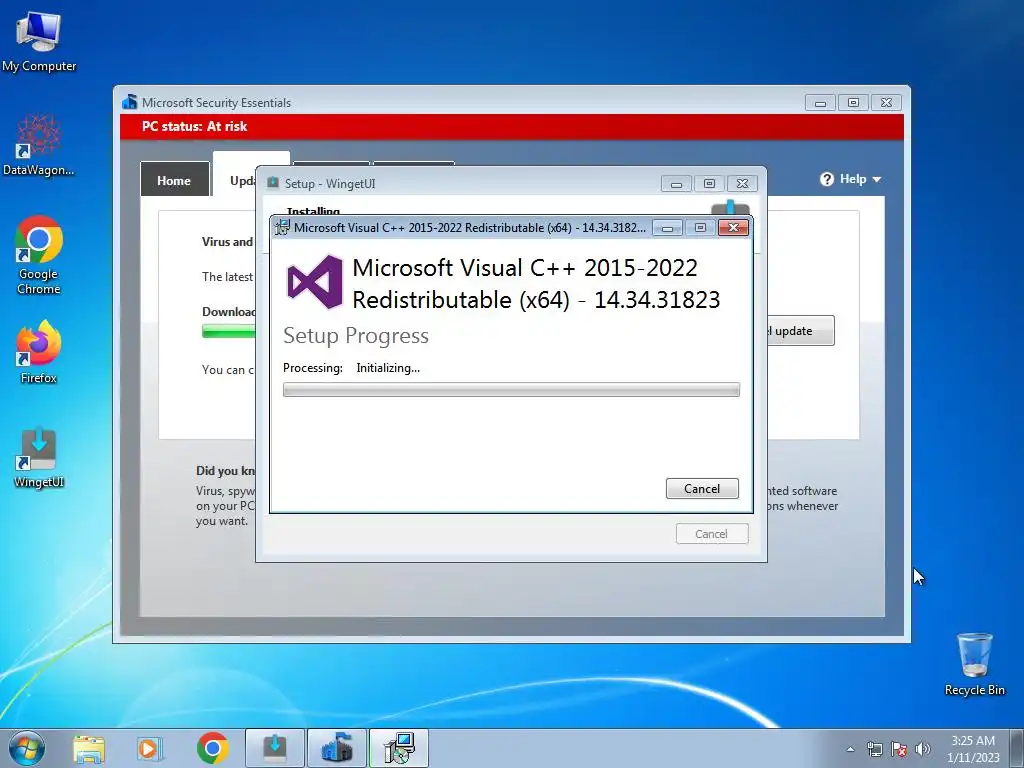Minimize the Setup - WingetUI window
The height and width of the screenshot is (768, 1024).
(677, 184)
